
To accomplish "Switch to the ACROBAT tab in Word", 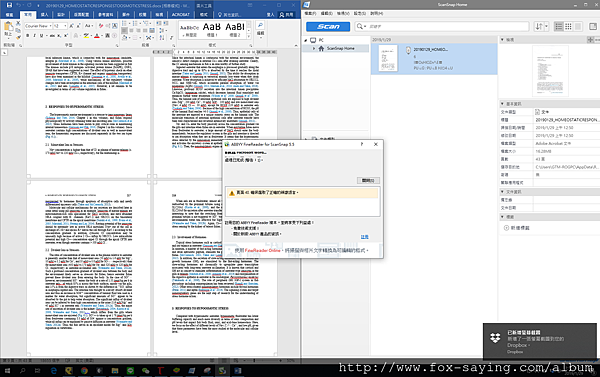I will pyautogui.click(x=180, y=15).
